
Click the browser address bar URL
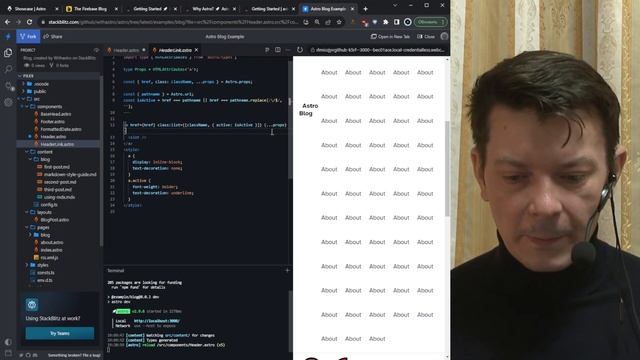click(173, 22)
